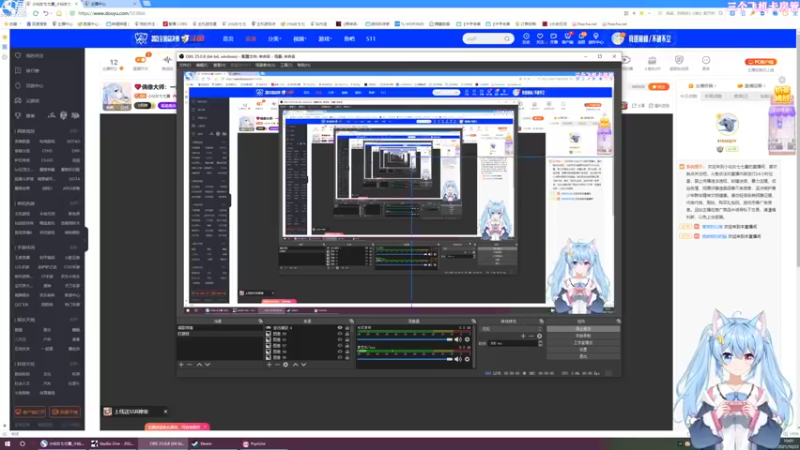Pop out the Scenes dock with its float icon

[x=260, y=321]
